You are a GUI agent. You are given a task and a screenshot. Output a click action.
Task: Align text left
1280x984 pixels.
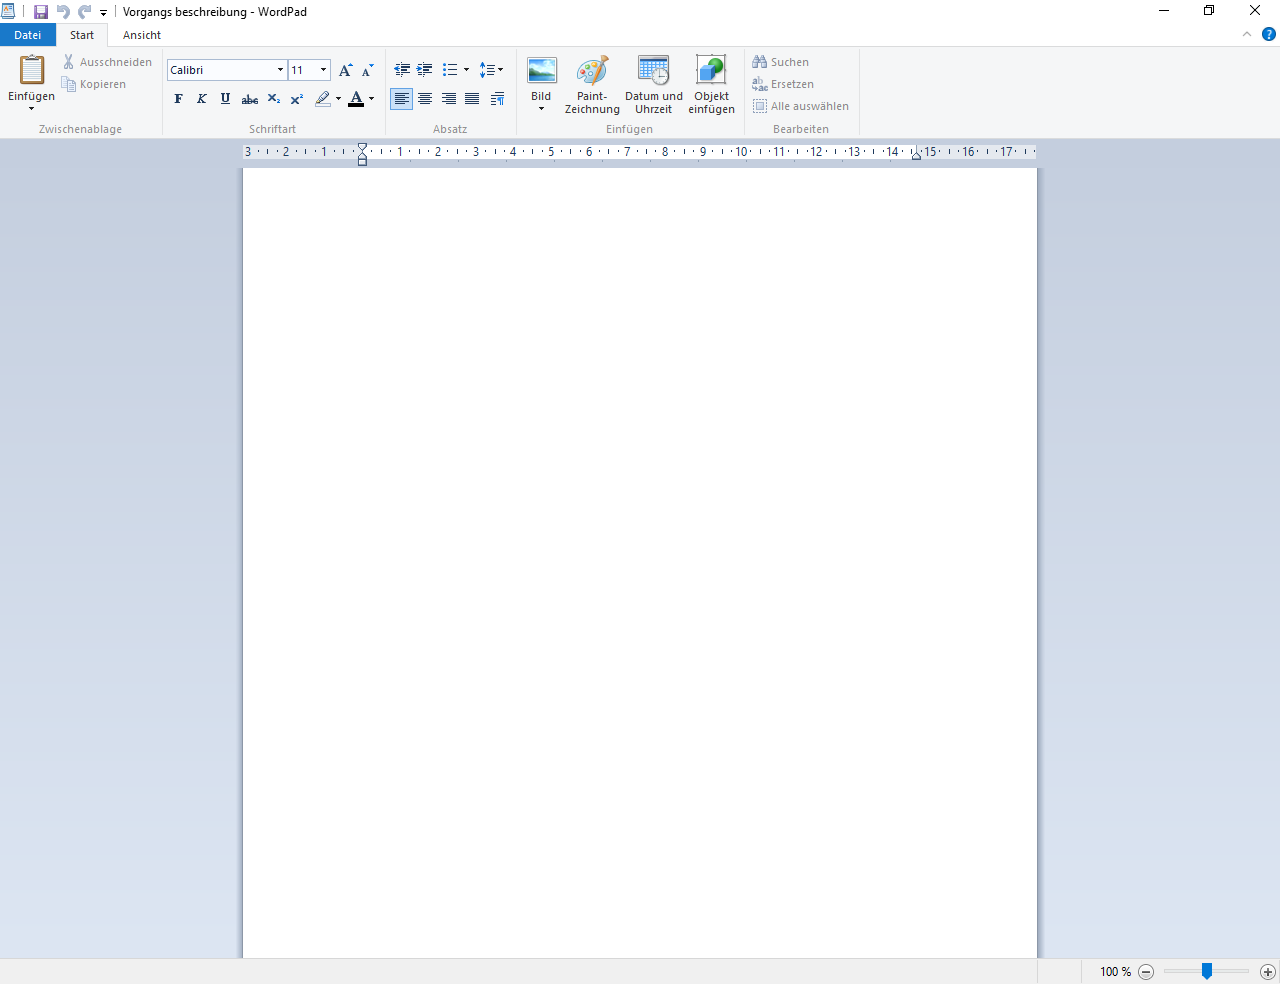coord(401,99)
